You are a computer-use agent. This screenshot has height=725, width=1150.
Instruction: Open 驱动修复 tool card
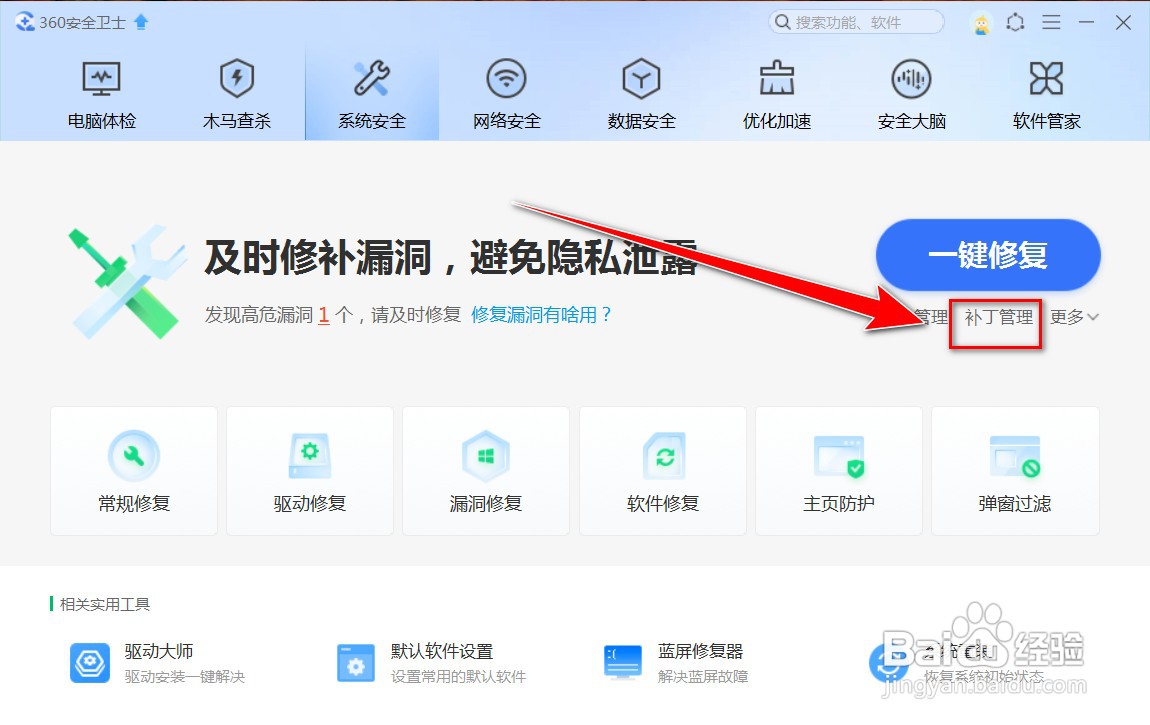310,471
